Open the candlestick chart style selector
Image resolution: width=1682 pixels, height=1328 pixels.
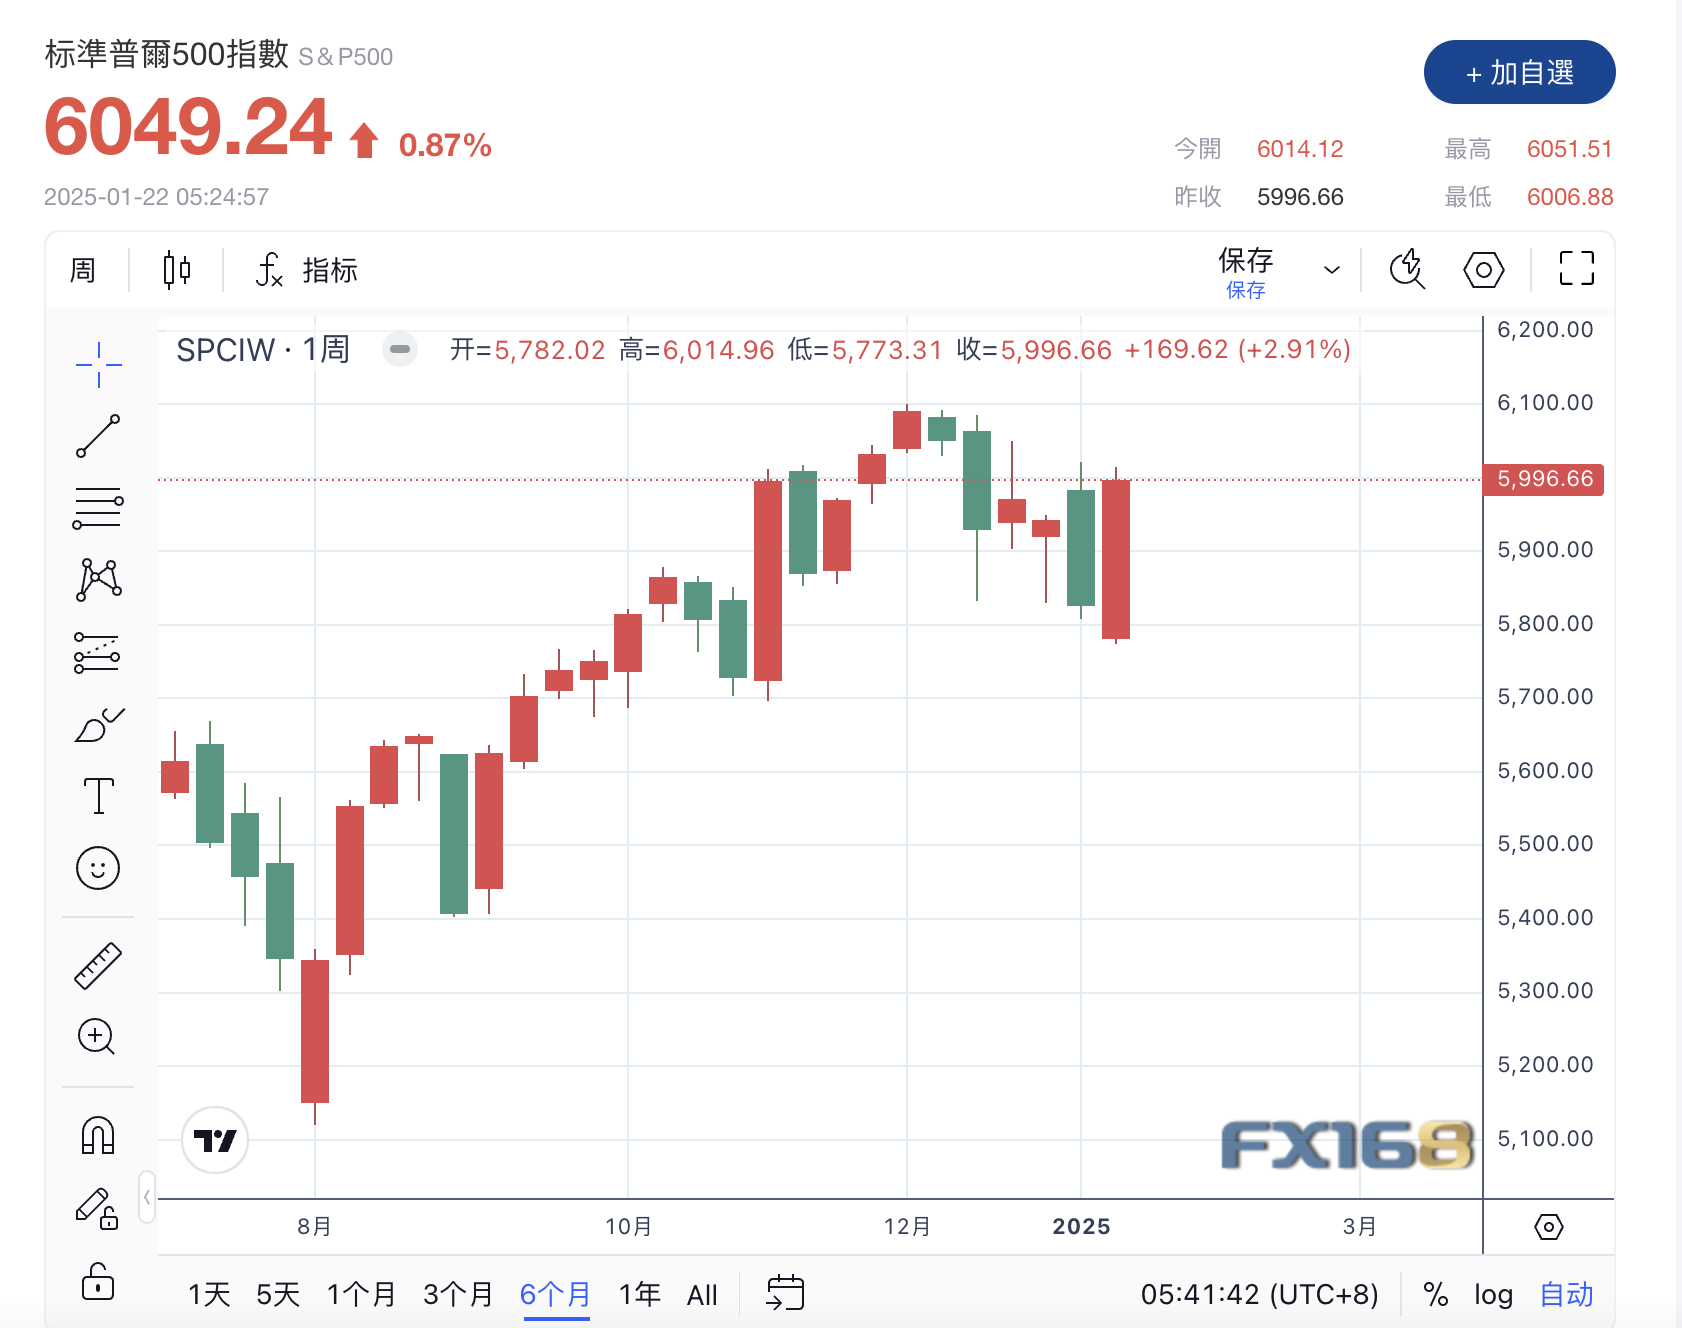(176, 270)
